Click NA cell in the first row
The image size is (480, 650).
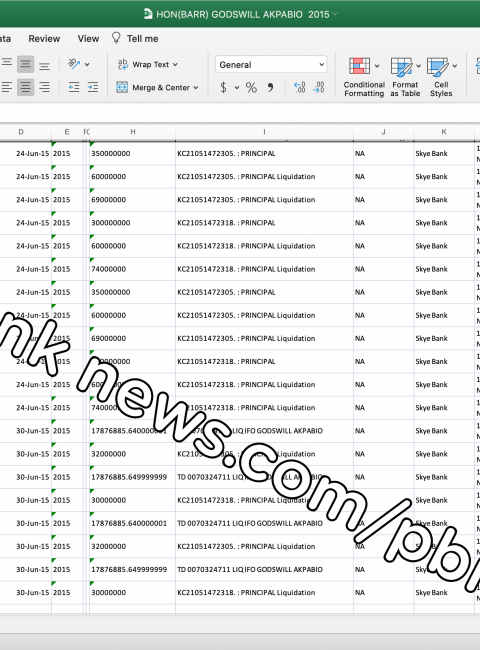(x=383, y=153)
